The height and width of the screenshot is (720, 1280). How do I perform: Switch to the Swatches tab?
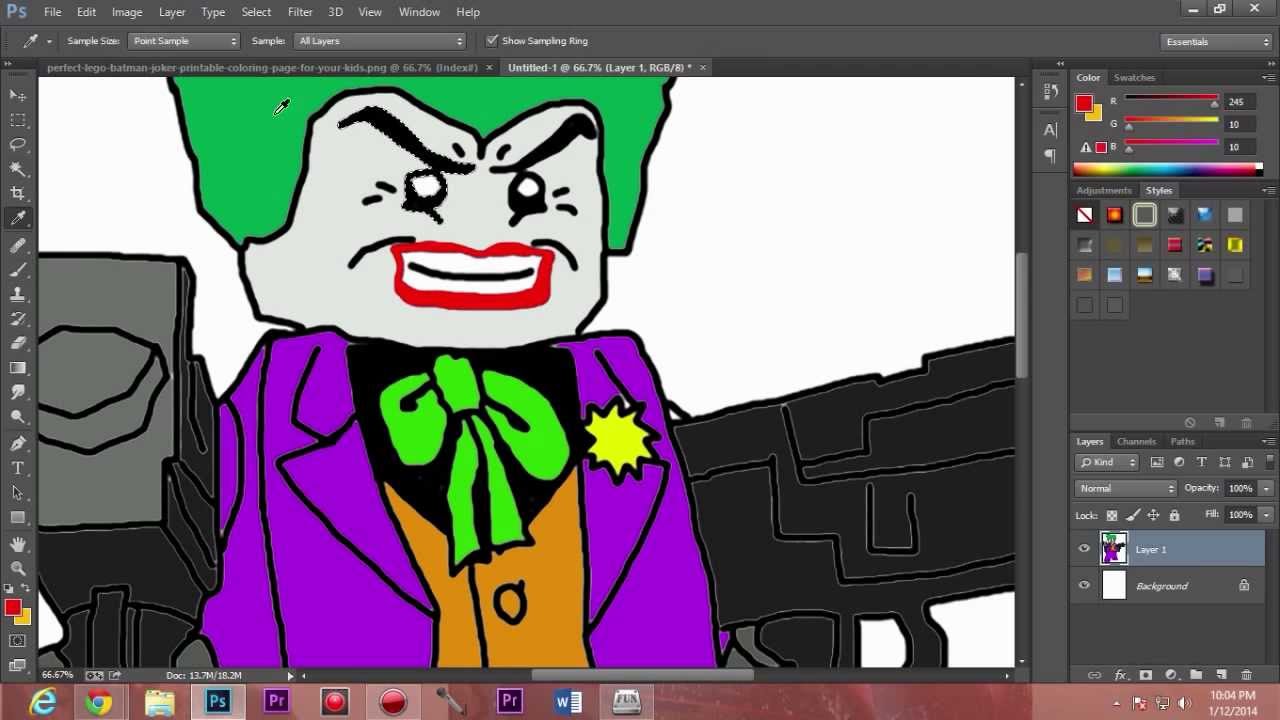pyautogui.click(x=1134, y=77)
